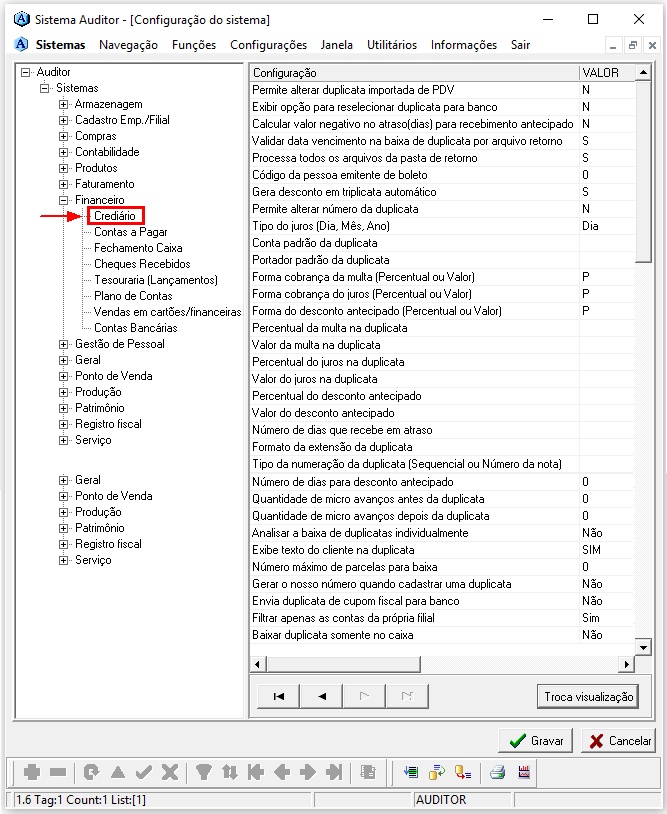Select Contas Bancárias in the tree
Image resolution: width=667 pixels, height=814 pixels.
point(135,328)
